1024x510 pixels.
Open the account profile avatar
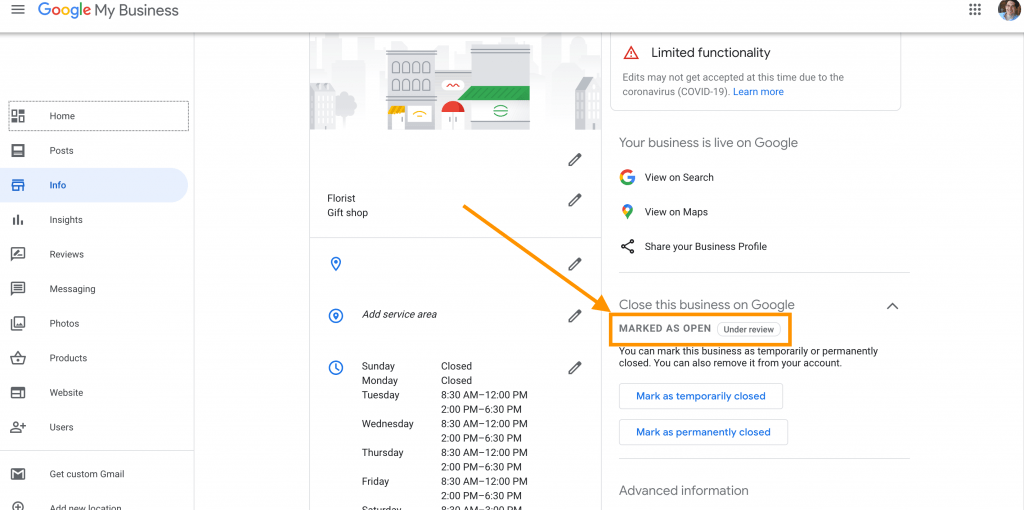pyautogui.click(x=1010, y=10)
